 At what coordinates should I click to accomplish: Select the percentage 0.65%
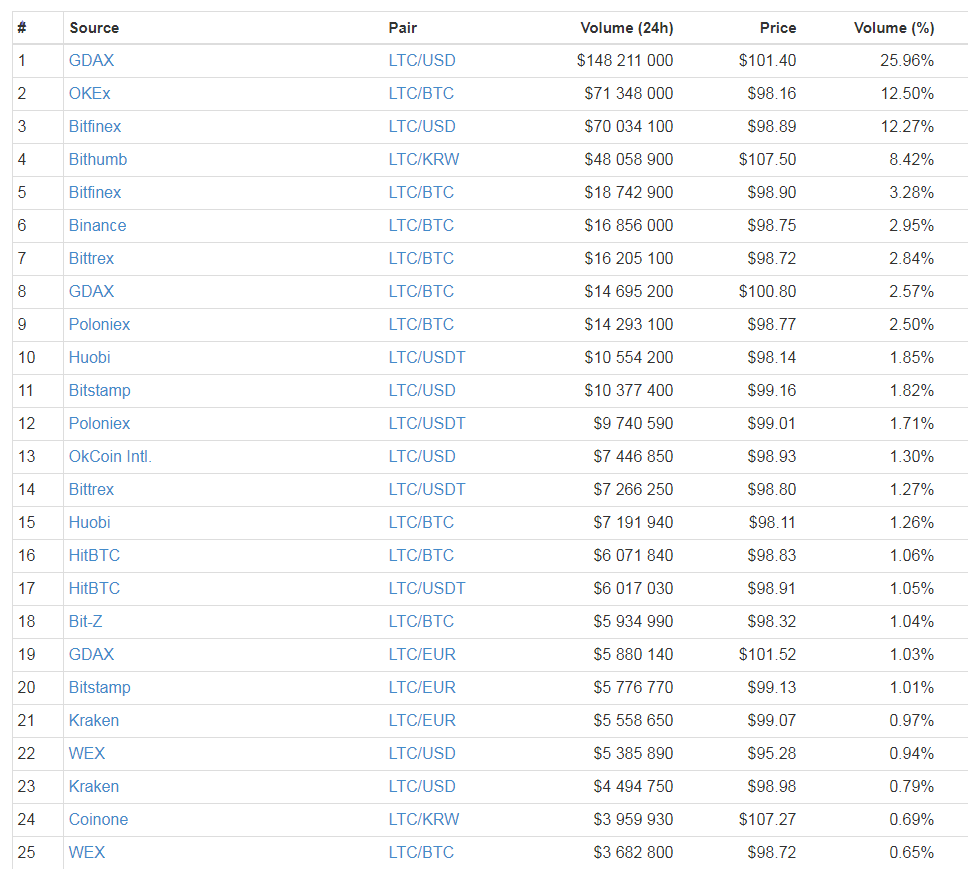click(911, 853)
